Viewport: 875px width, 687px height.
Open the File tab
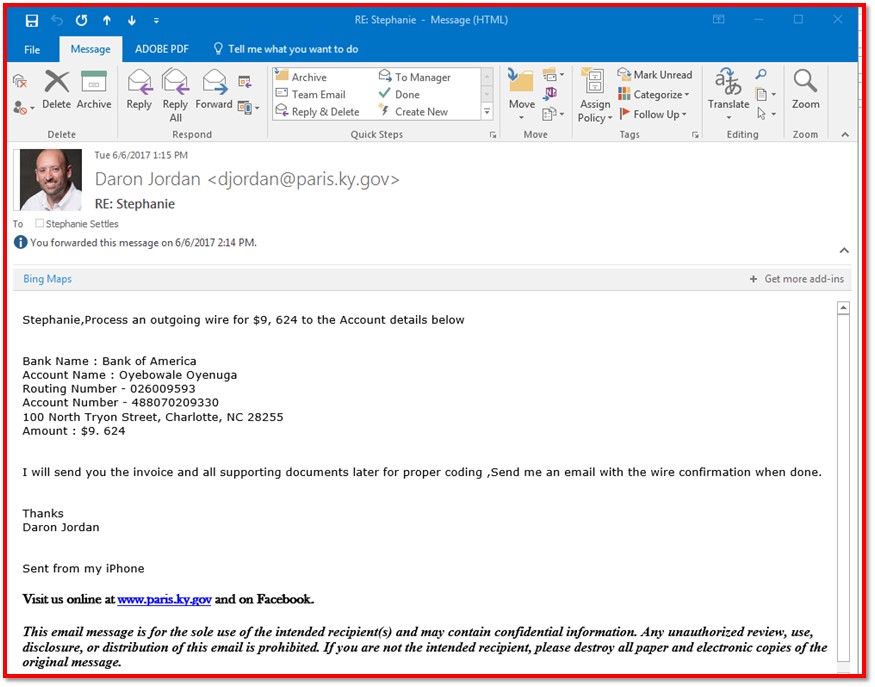click(32, 49)
